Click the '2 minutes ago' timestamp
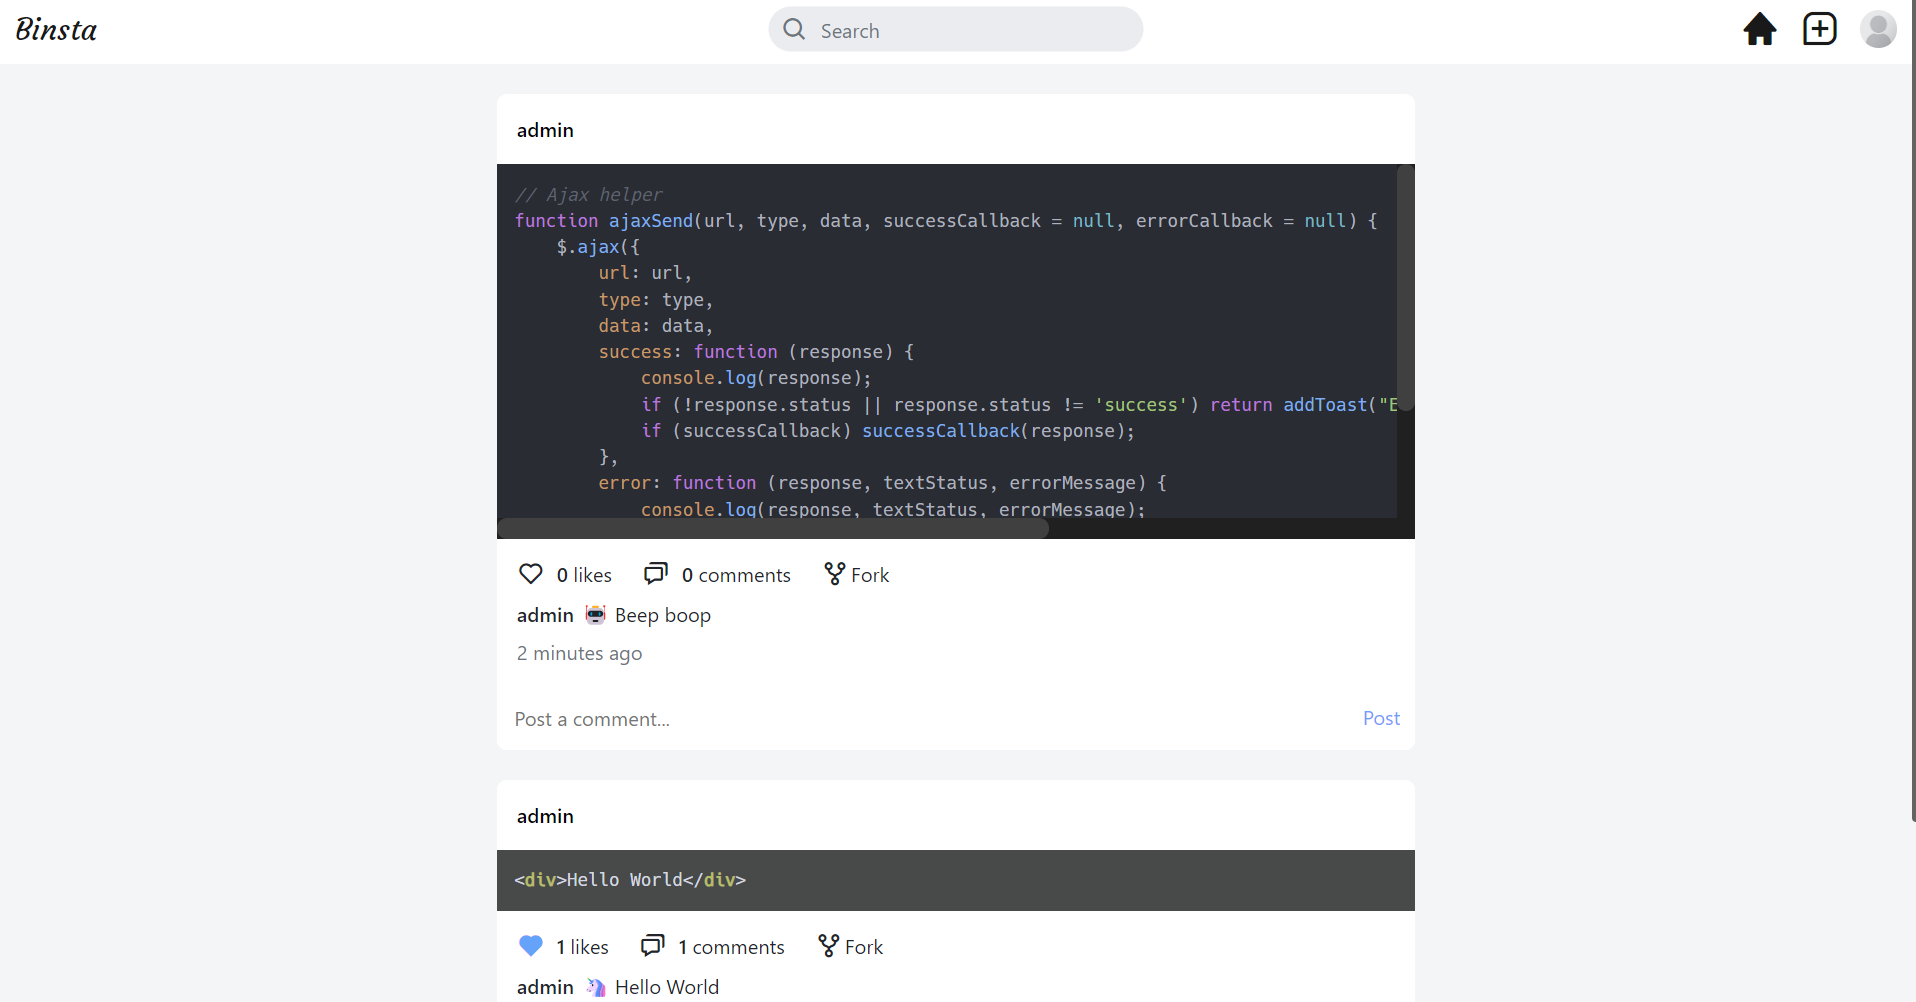 (579, 653)
